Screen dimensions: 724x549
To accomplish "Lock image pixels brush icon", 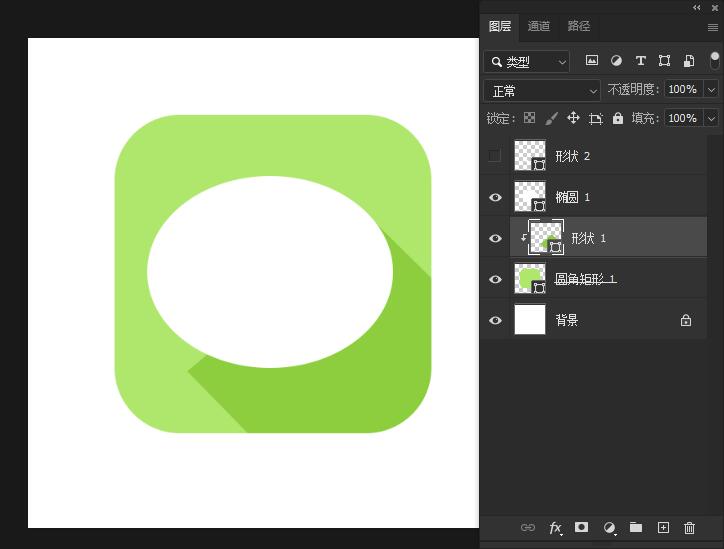I will point(551,118).
